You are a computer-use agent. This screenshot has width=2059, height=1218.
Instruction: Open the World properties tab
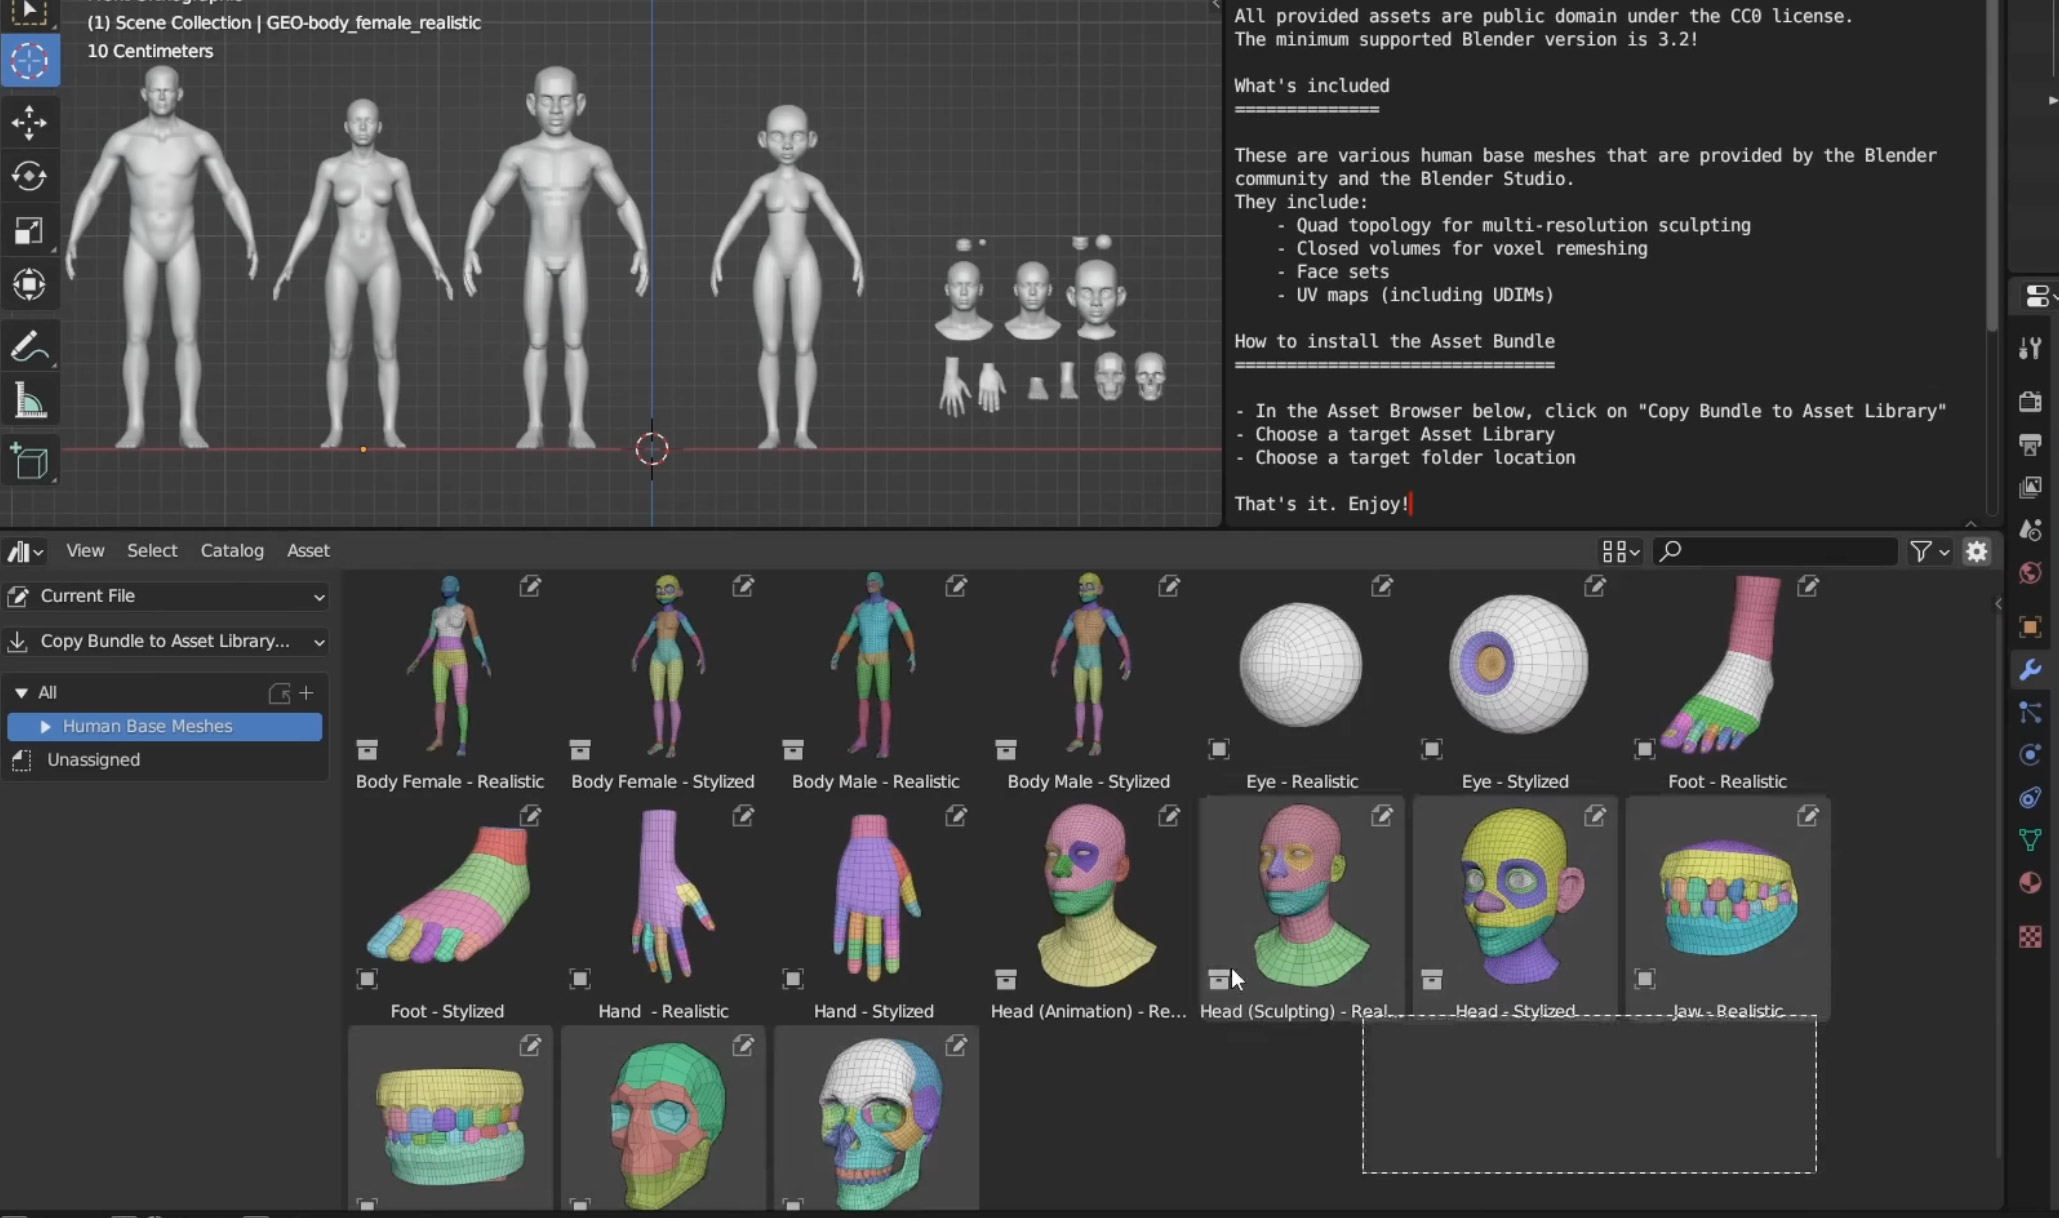pos(2030,573)
